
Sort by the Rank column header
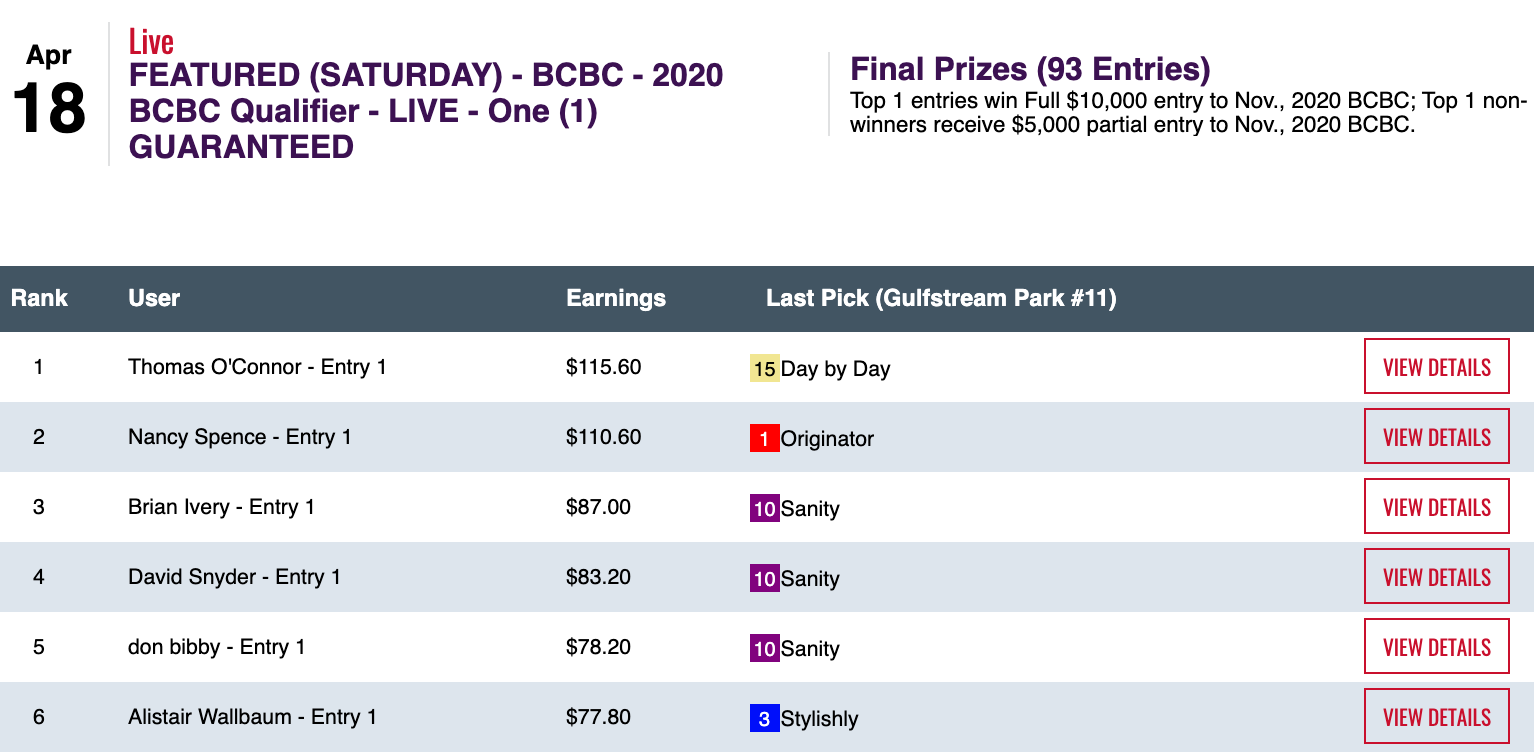pos(39,298)
